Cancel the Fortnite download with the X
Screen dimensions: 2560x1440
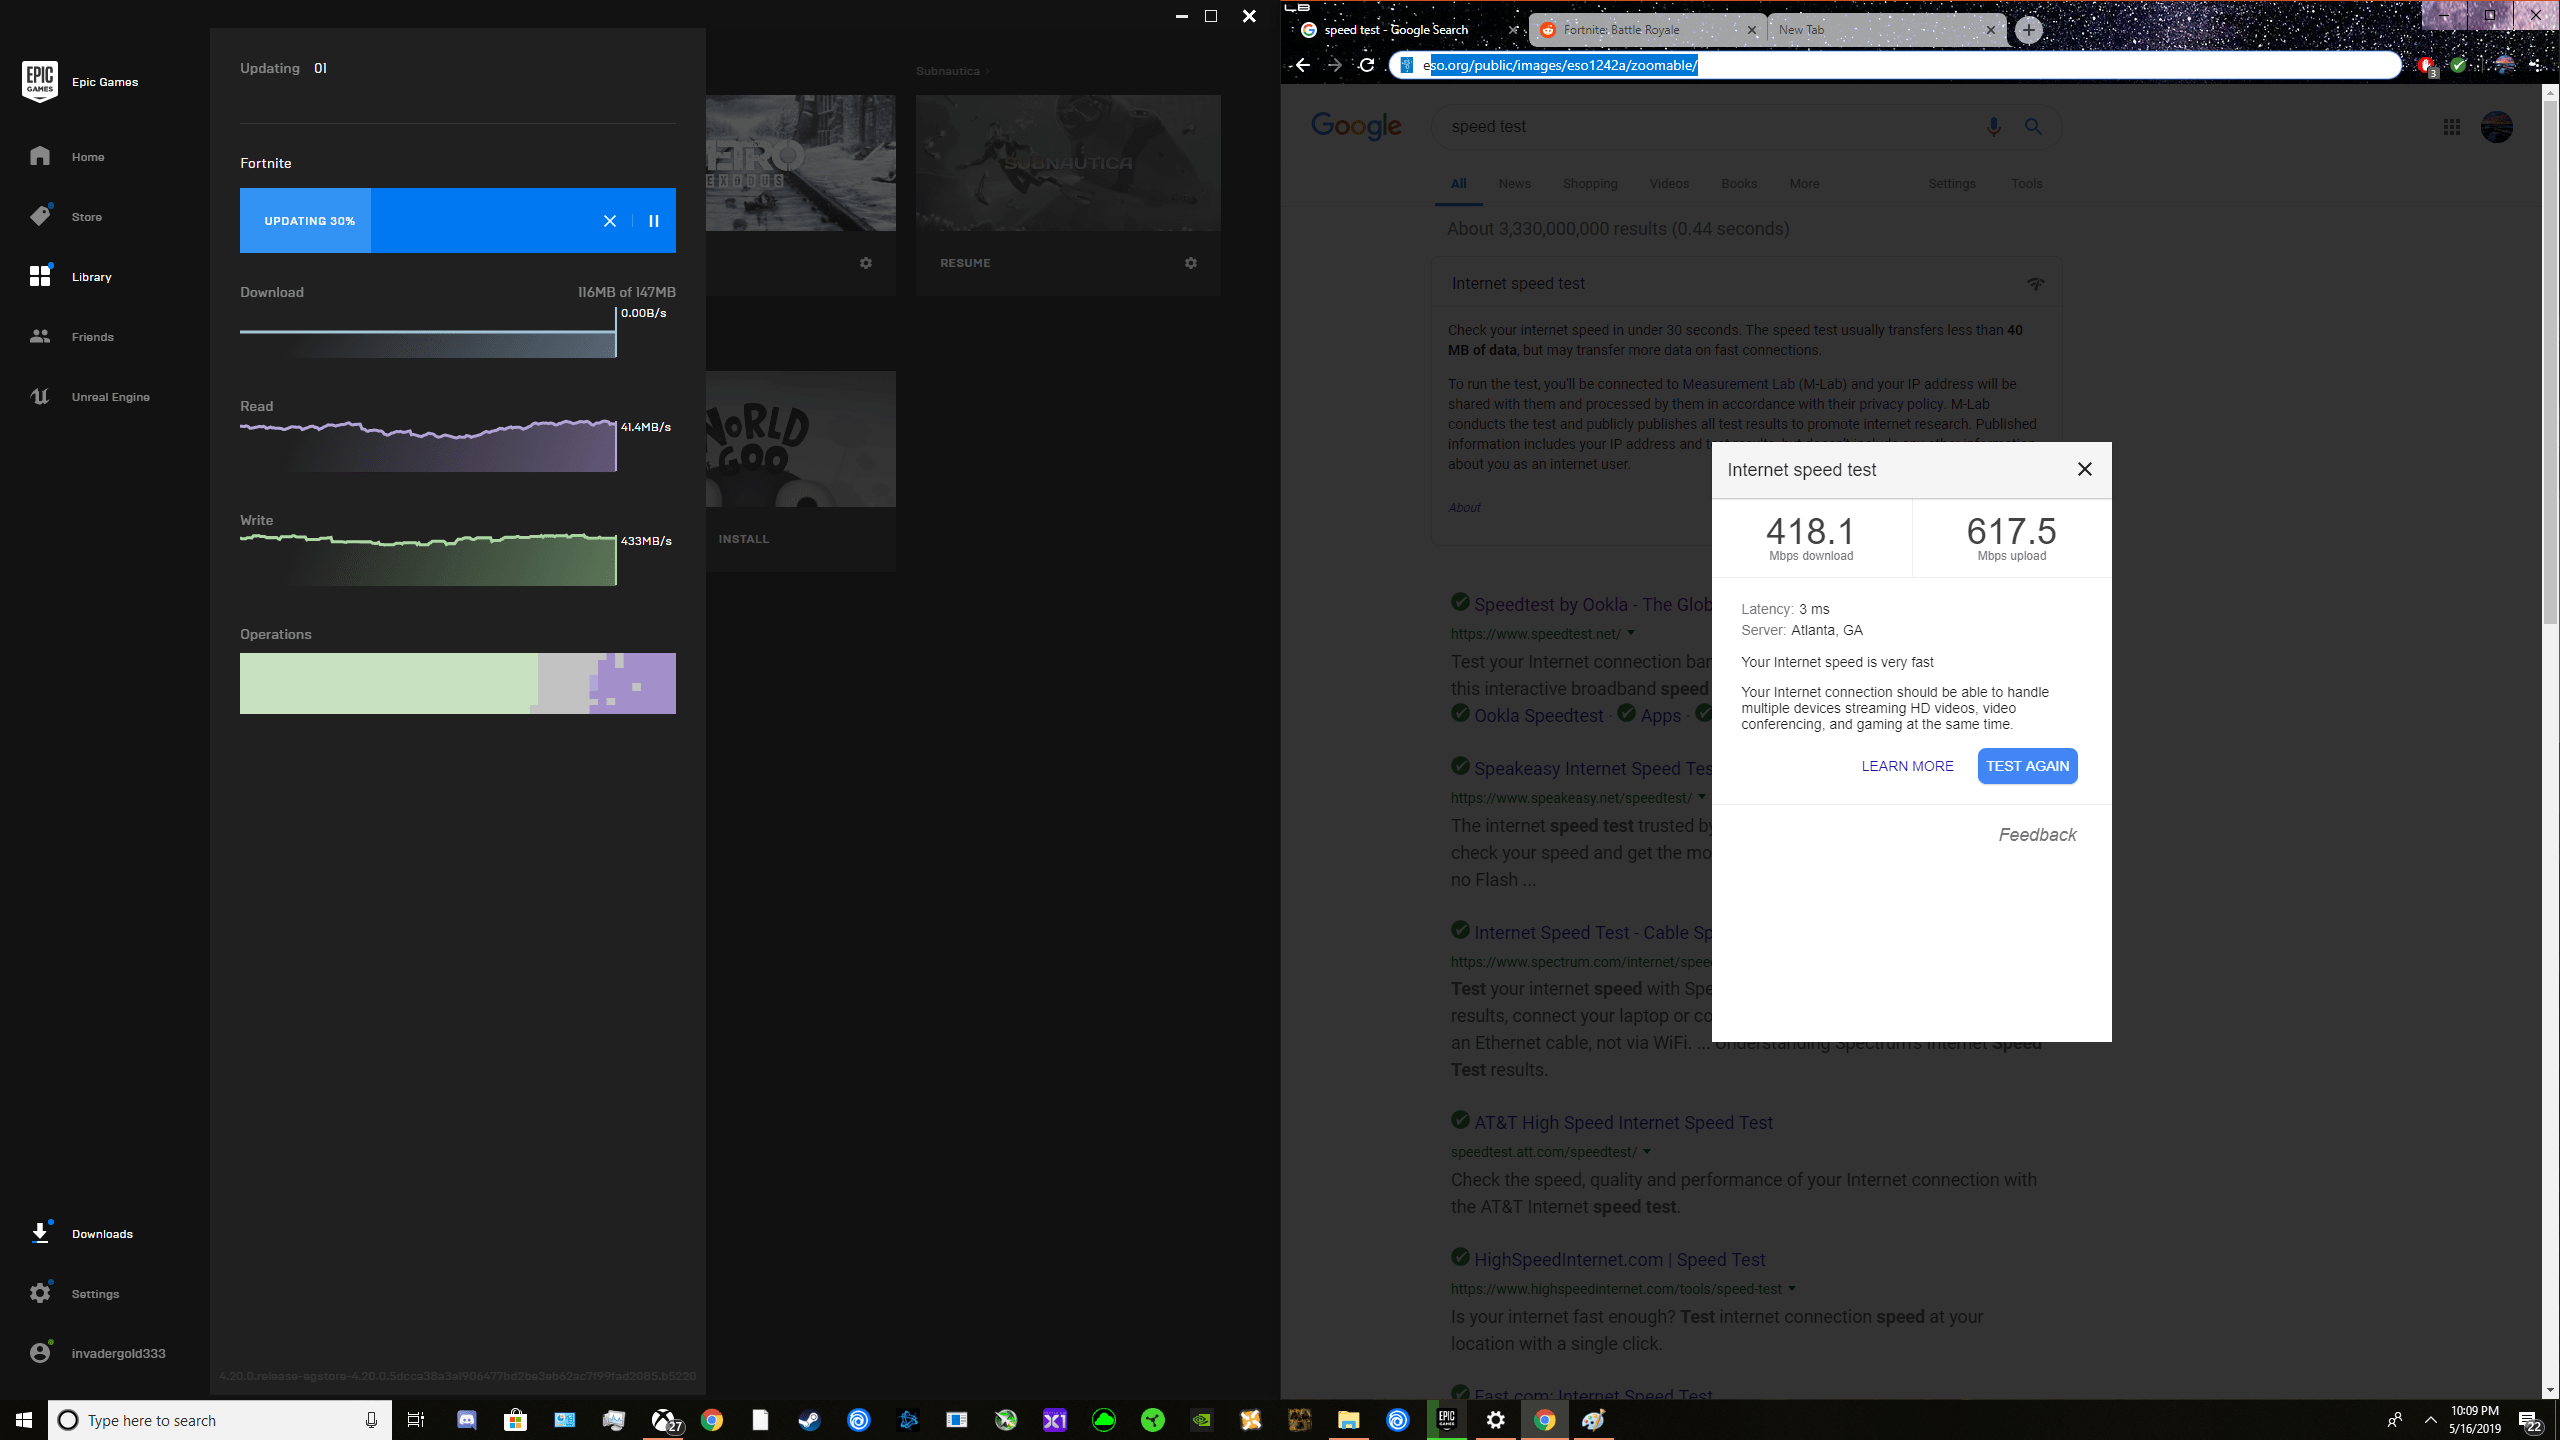609,220
